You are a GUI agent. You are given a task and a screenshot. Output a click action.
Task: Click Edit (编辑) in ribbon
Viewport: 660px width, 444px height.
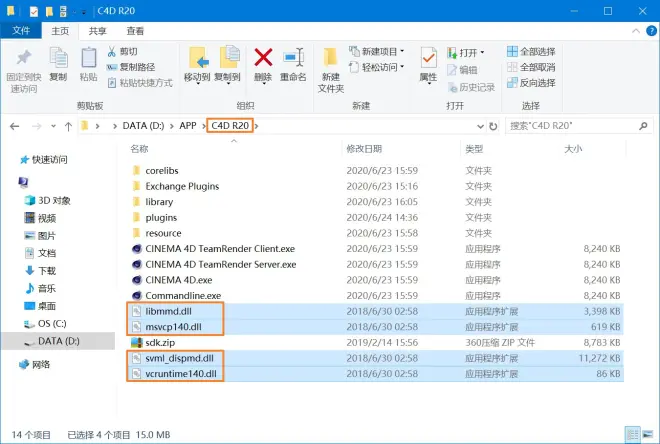pyautogui.click(x=462, y=70)
